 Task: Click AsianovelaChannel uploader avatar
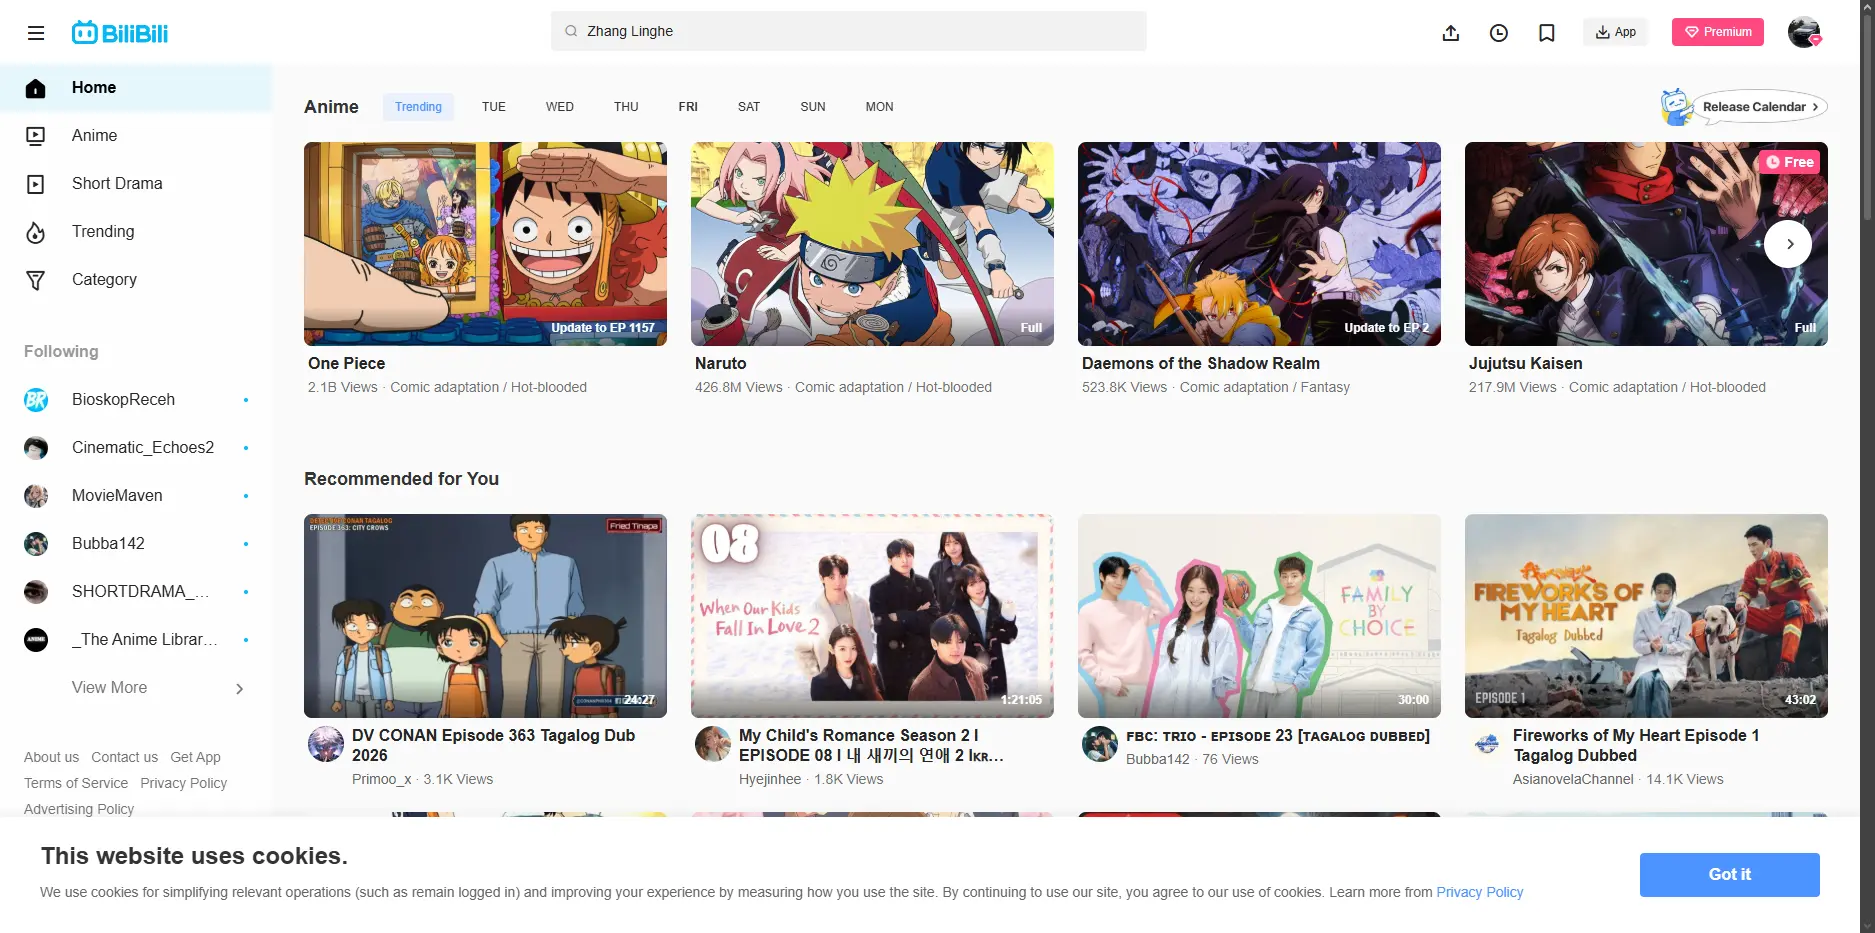tap(1487, 744)
